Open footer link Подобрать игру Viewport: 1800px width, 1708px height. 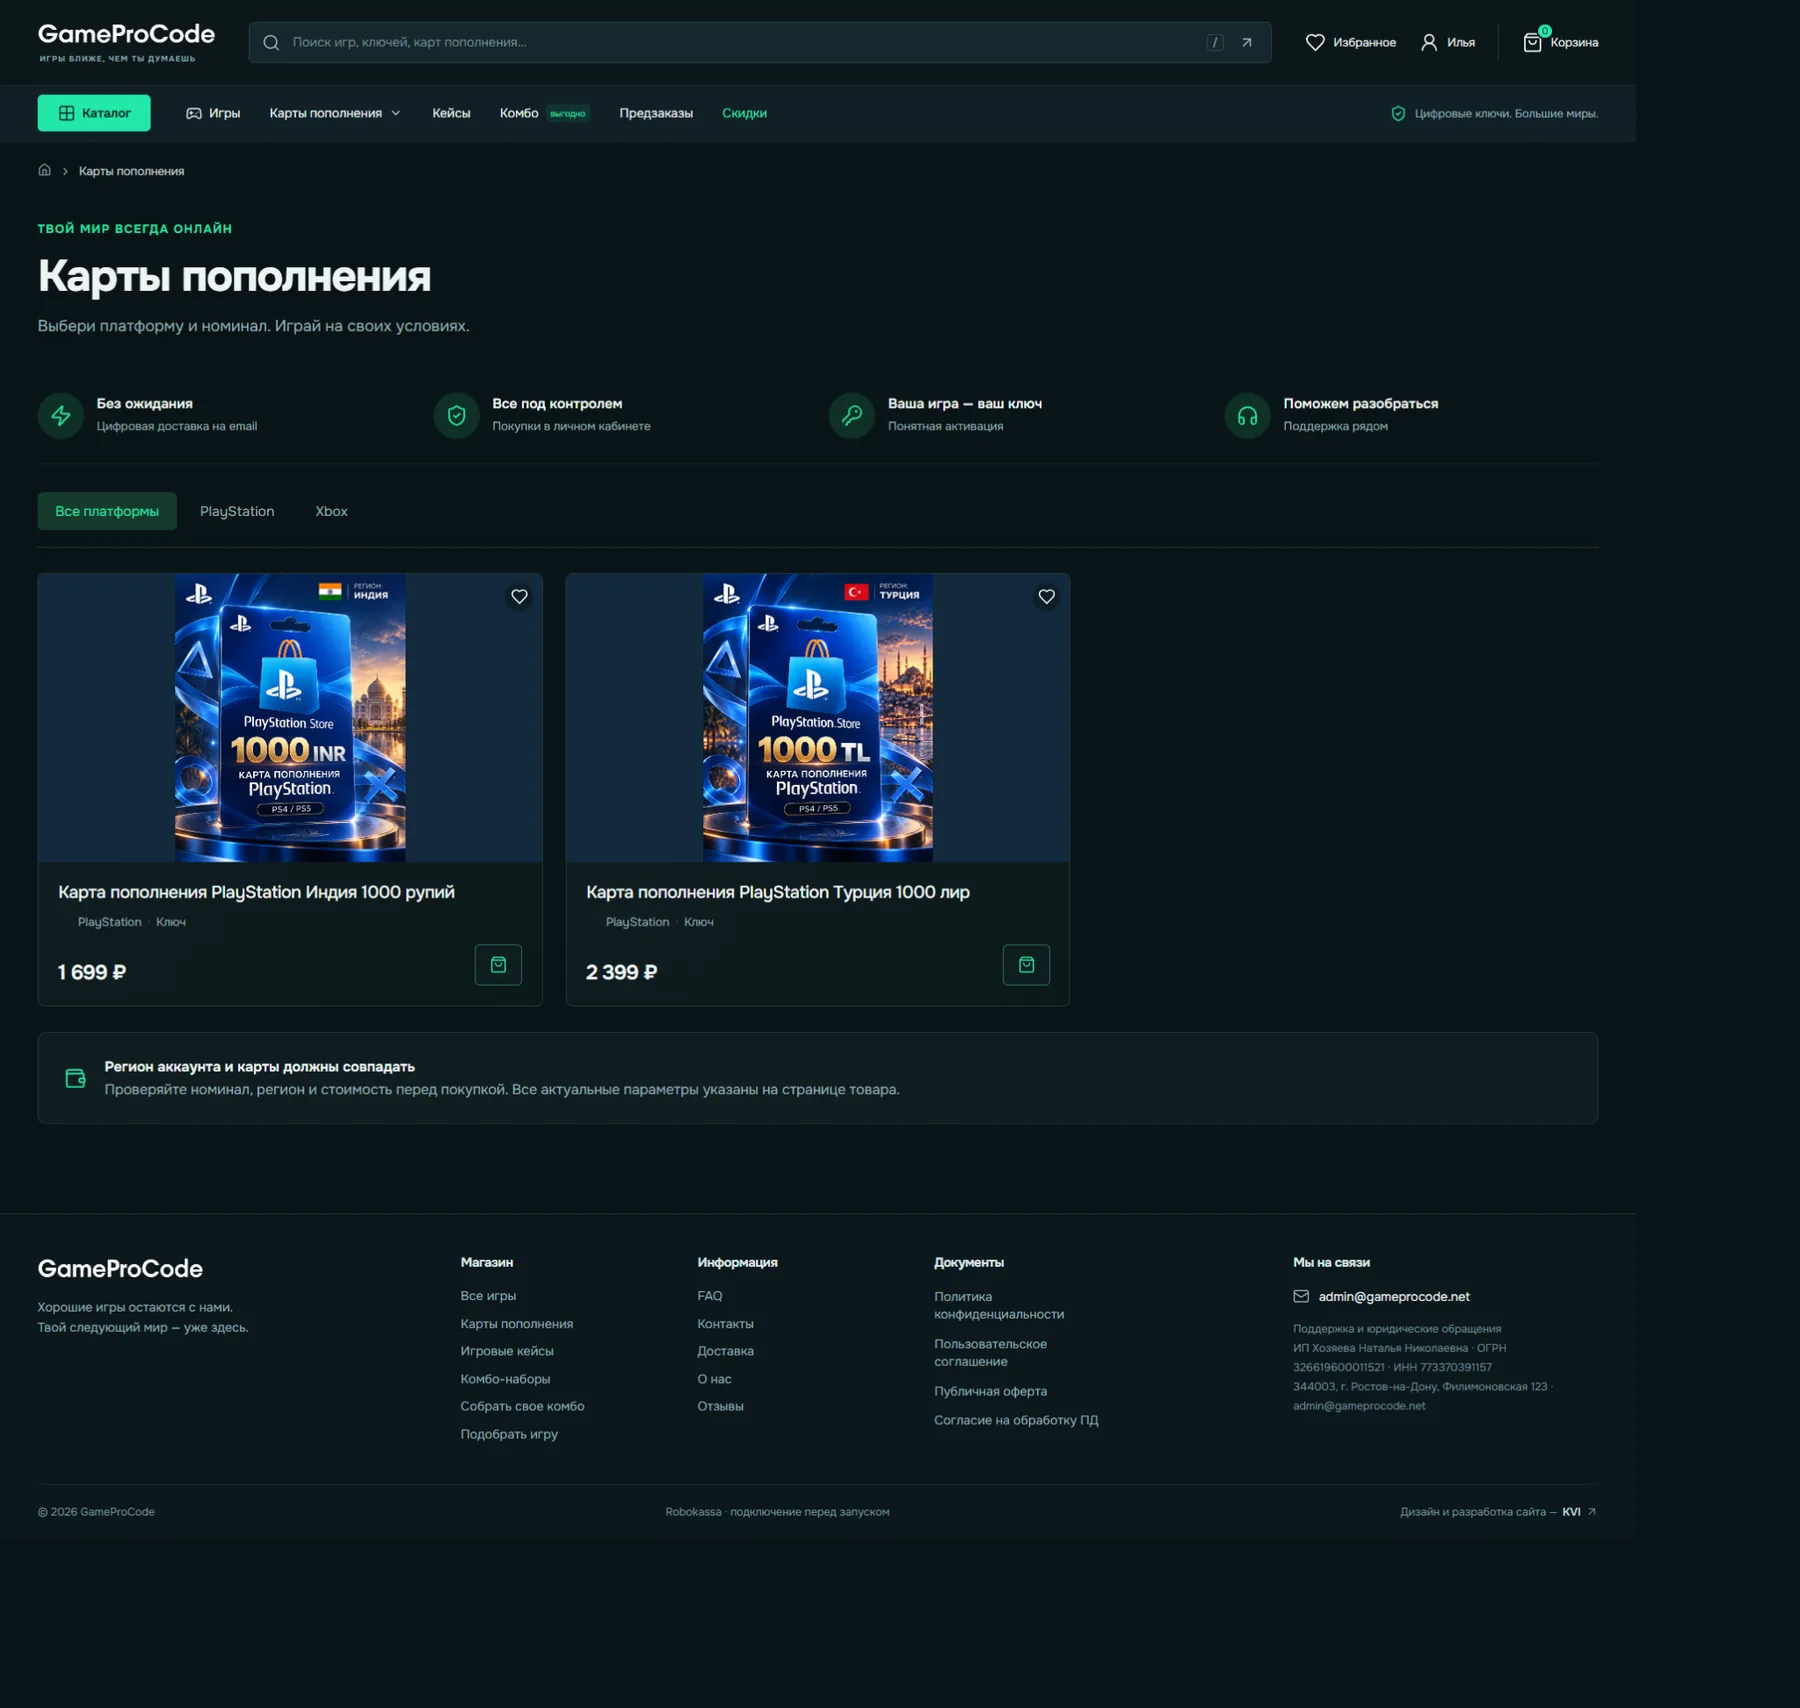click(x=509, y=1434)
